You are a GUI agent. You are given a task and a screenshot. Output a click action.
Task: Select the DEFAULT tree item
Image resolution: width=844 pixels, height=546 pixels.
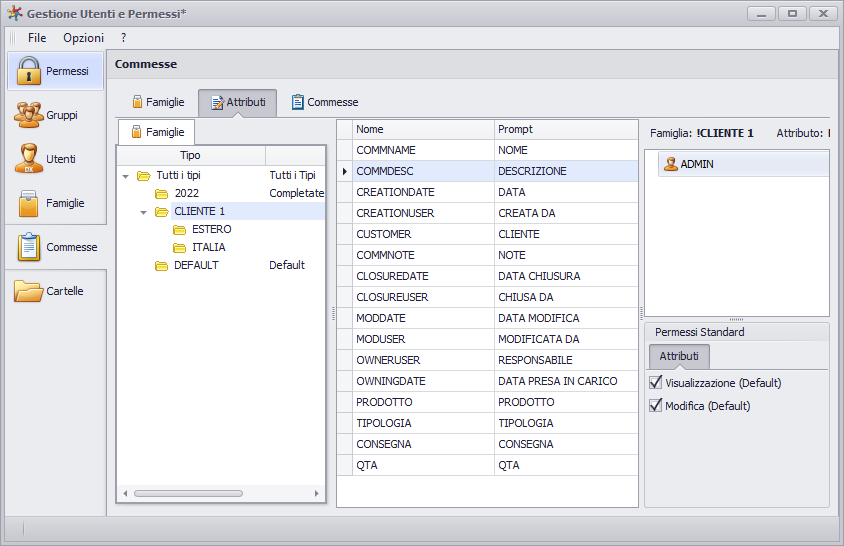coord(196,265)
